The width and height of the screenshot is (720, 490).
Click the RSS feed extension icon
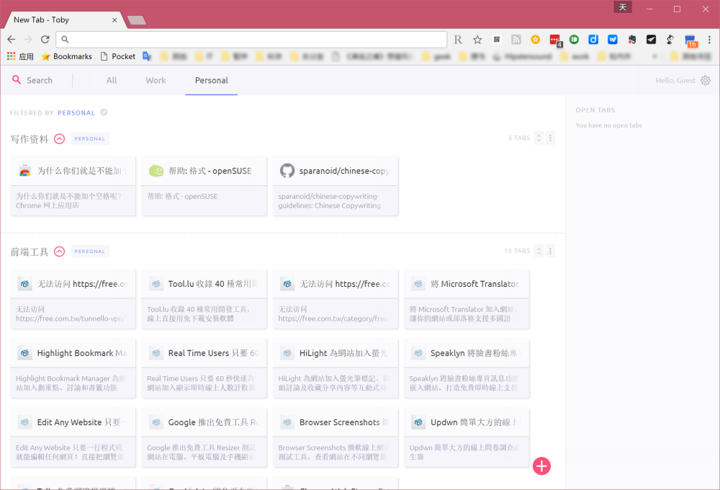[516, 40]
